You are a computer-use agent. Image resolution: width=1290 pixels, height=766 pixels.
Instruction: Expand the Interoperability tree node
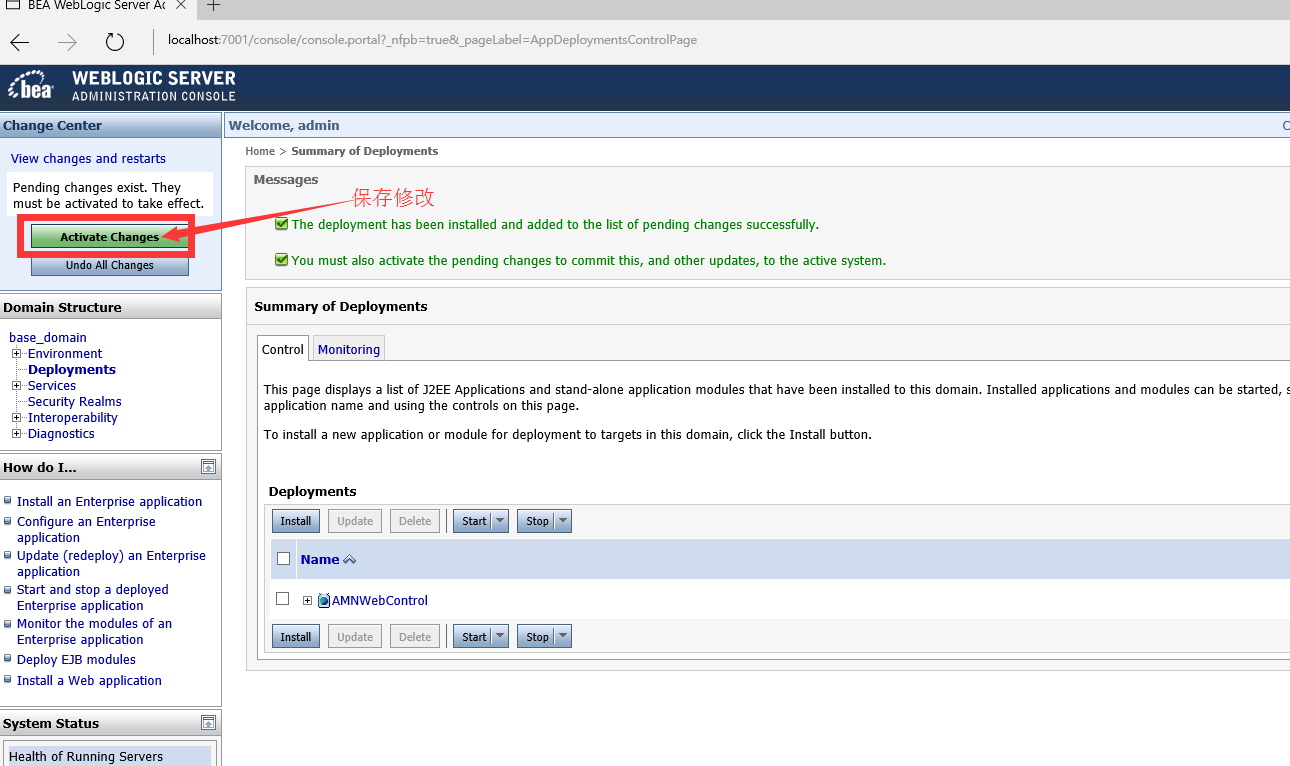pos(16,418)
